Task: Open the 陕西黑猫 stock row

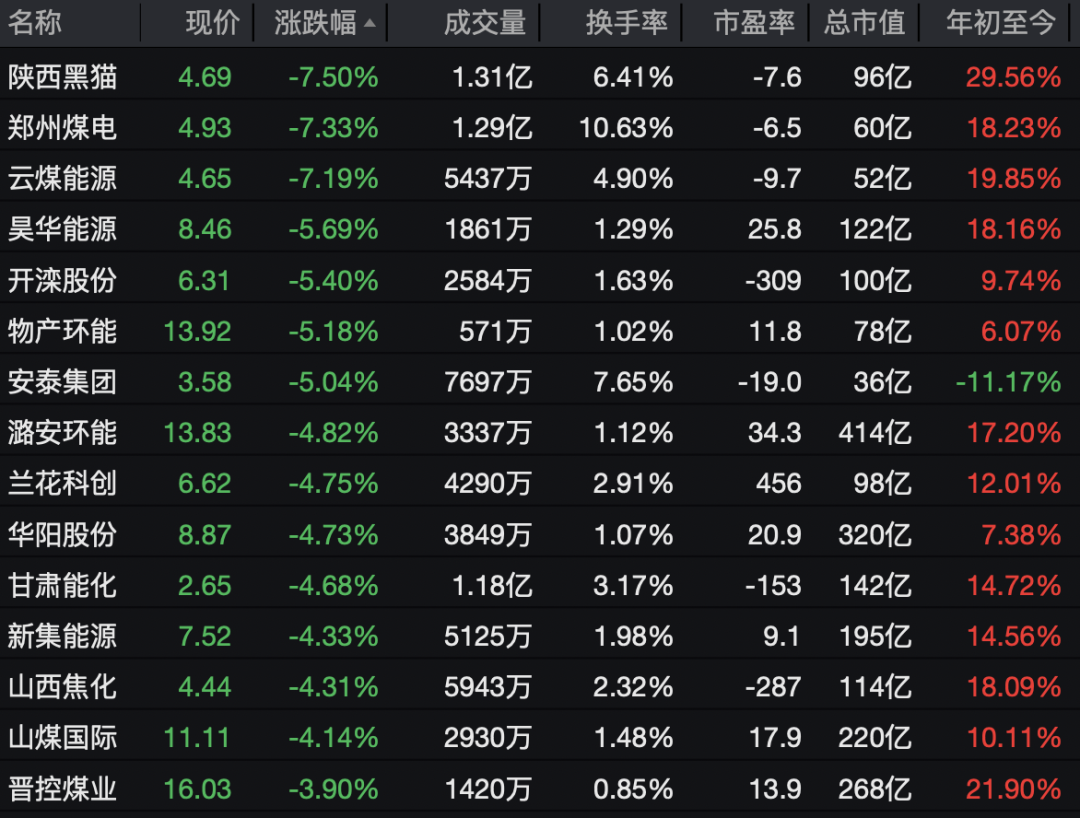Action: (x=62, y=77)
